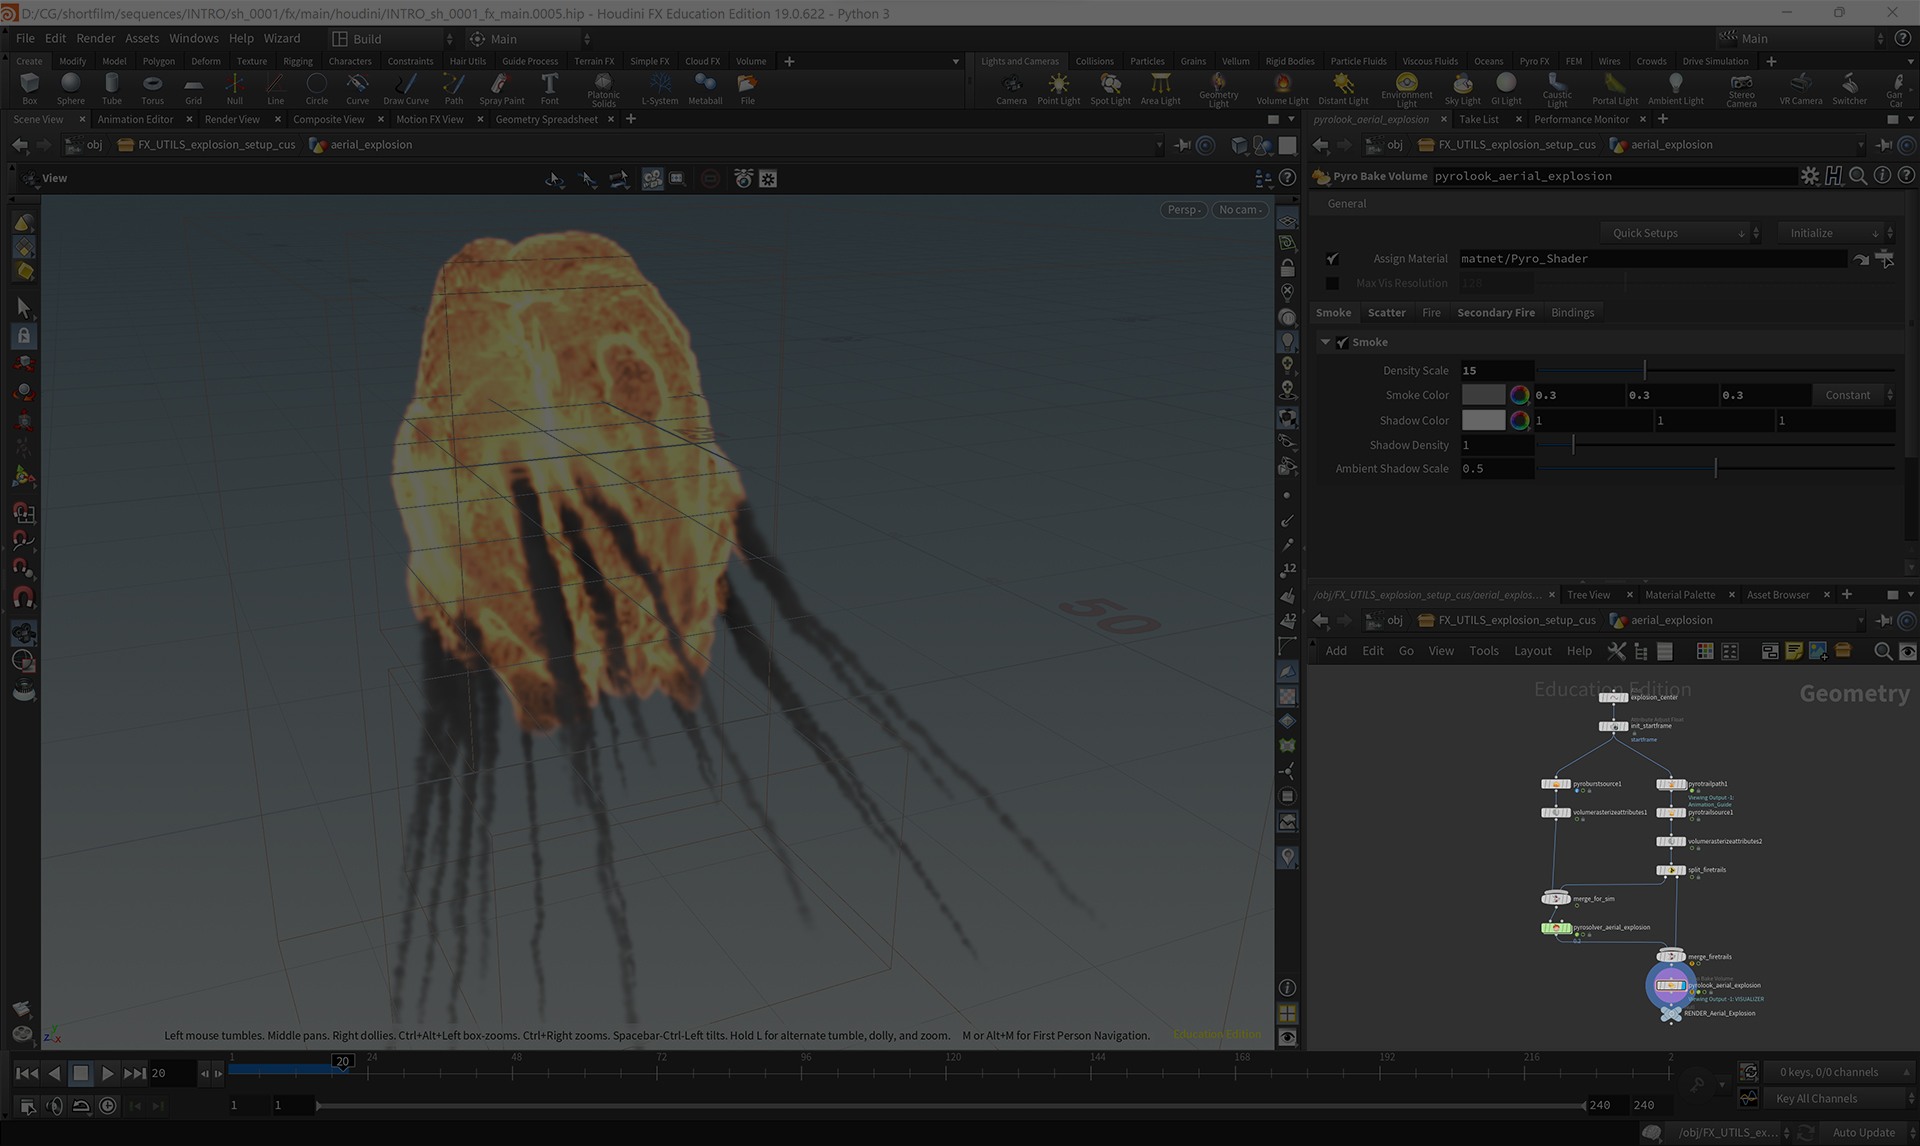Toggle the Smoke enable checkbox
Image resolution: width=1920 pixels, height=1146 pixels.
tap(1342, 342)
